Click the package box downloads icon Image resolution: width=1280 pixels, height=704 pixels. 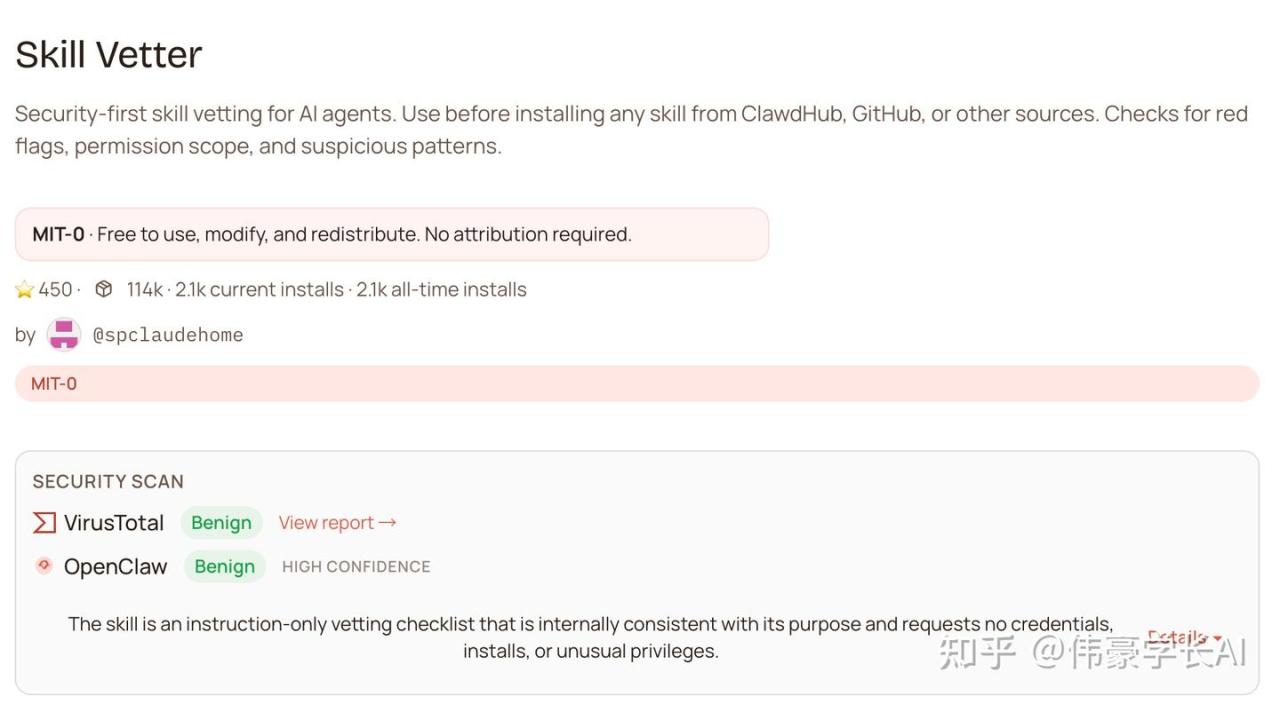point(103,290)
